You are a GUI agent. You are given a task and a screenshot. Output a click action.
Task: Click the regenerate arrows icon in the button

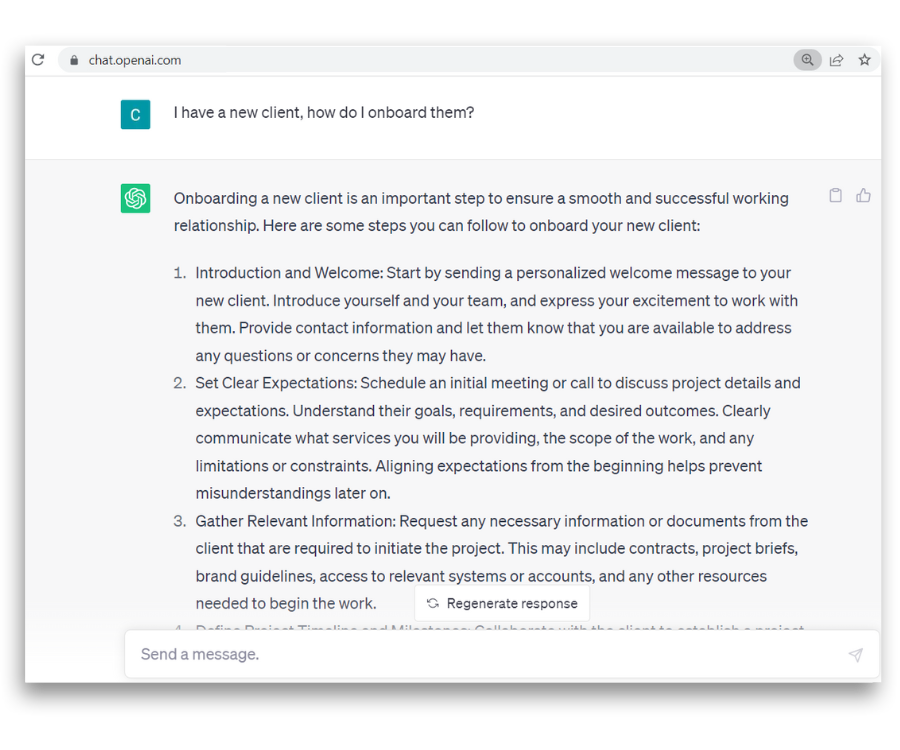pyautogui.click(x=433, y=603)
